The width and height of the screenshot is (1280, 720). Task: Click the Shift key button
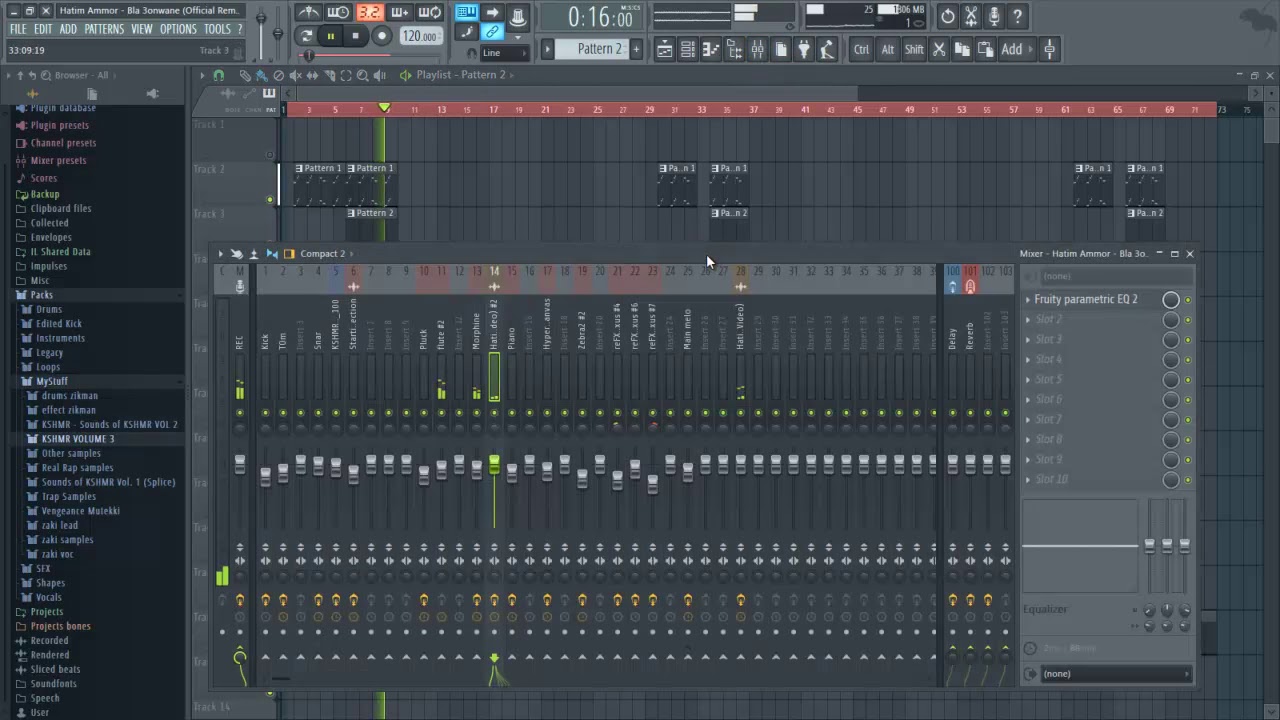click(914, 49)
